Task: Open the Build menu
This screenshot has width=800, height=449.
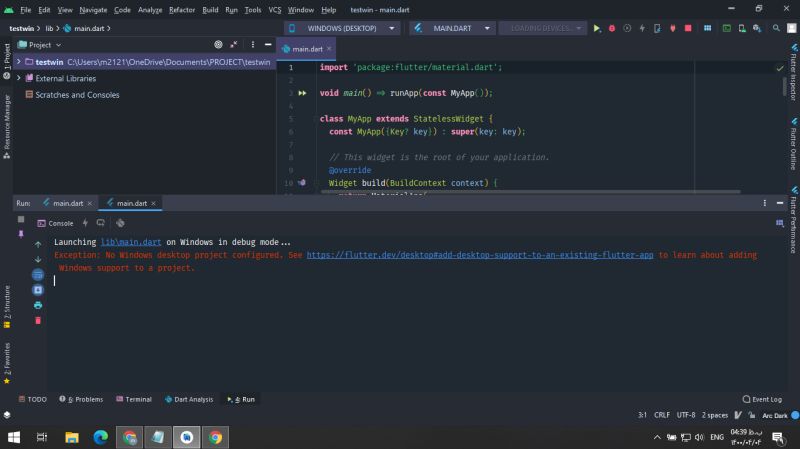Action: [210, 10]
